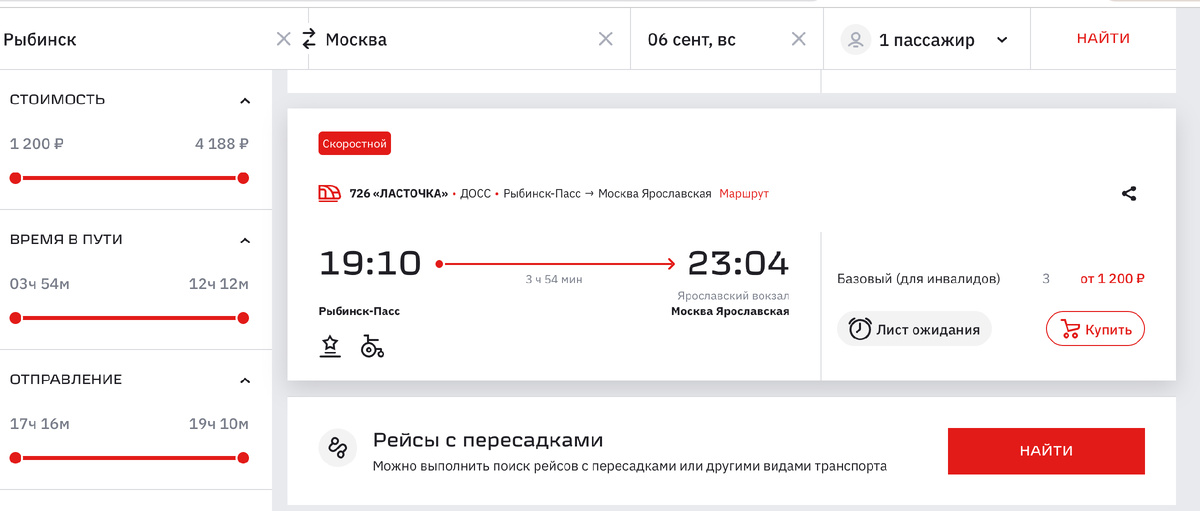Click the Ласточка train icon
Image resolution: width=1200 pixels, height=511 pixels.
(329, 194)
